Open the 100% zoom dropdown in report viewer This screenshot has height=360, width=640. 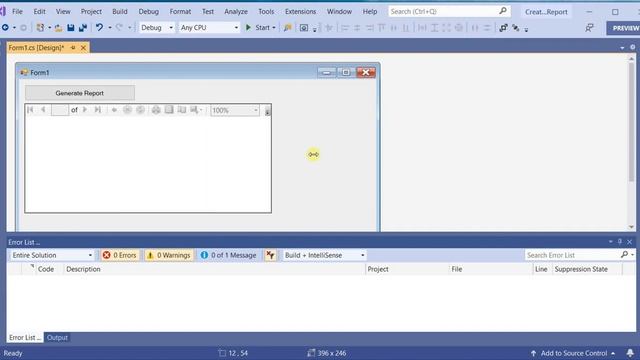pos(235,110)
